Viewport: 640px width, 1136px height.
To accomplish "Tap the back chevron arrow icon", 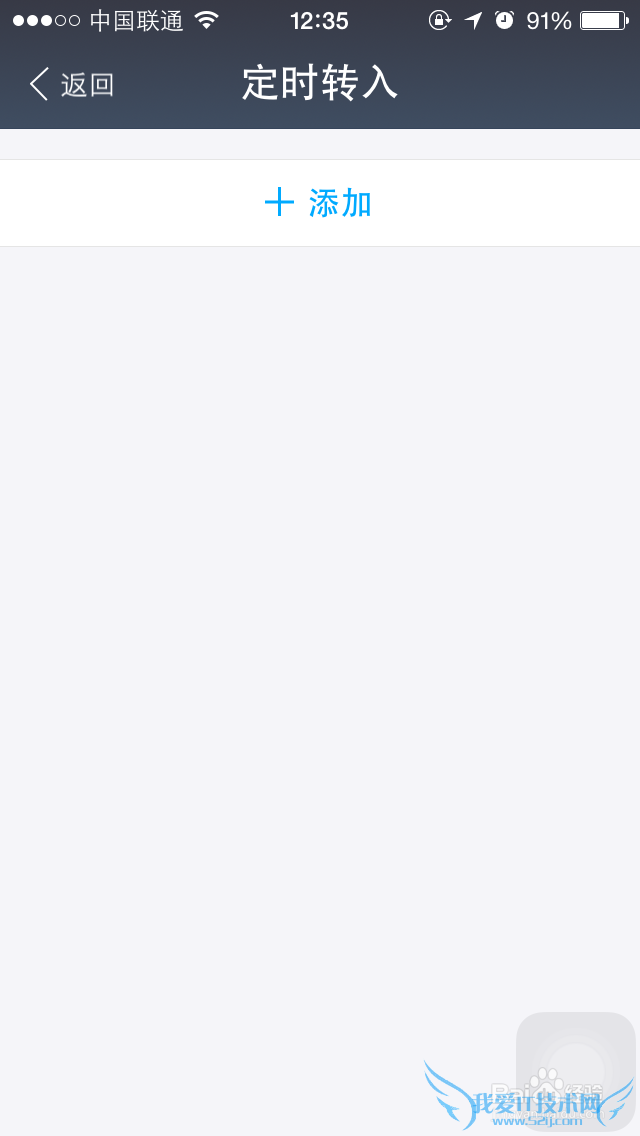I will pyautogui.click(x=39, y=85).
